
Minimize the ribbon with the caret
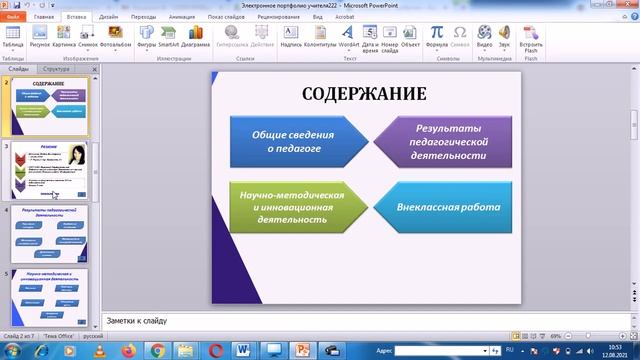click(624, 17)
